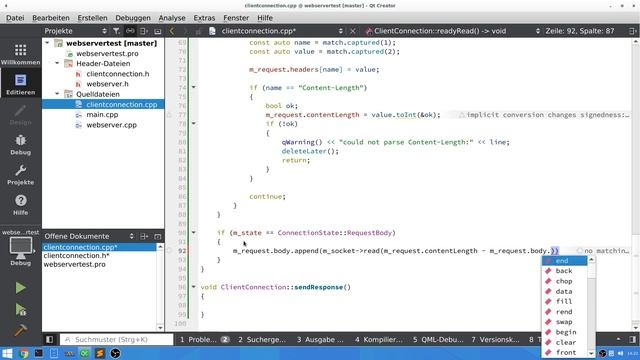Fold the Content-Length if block
Image resolution: width=640 pixels, height=360 pixels.
click(193, 87)
